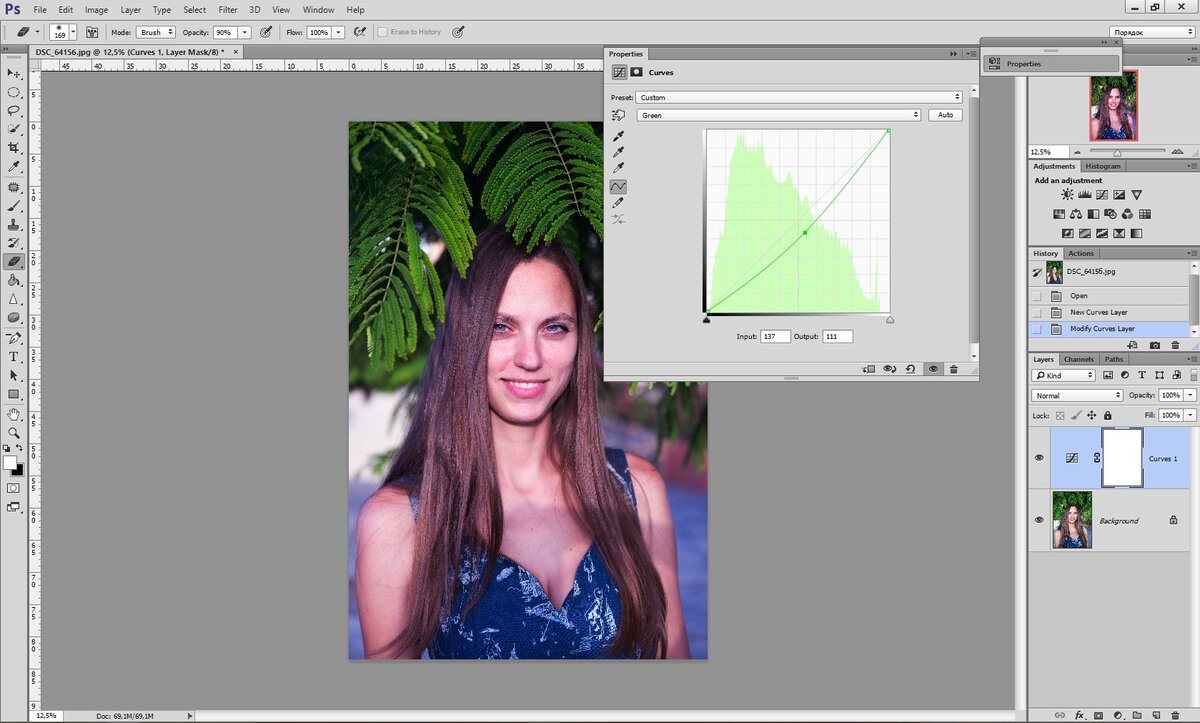Viewport: 1200px width, 723px height.
Task: Open the Opacity 90% slider arrow
Action: [245, 32]
